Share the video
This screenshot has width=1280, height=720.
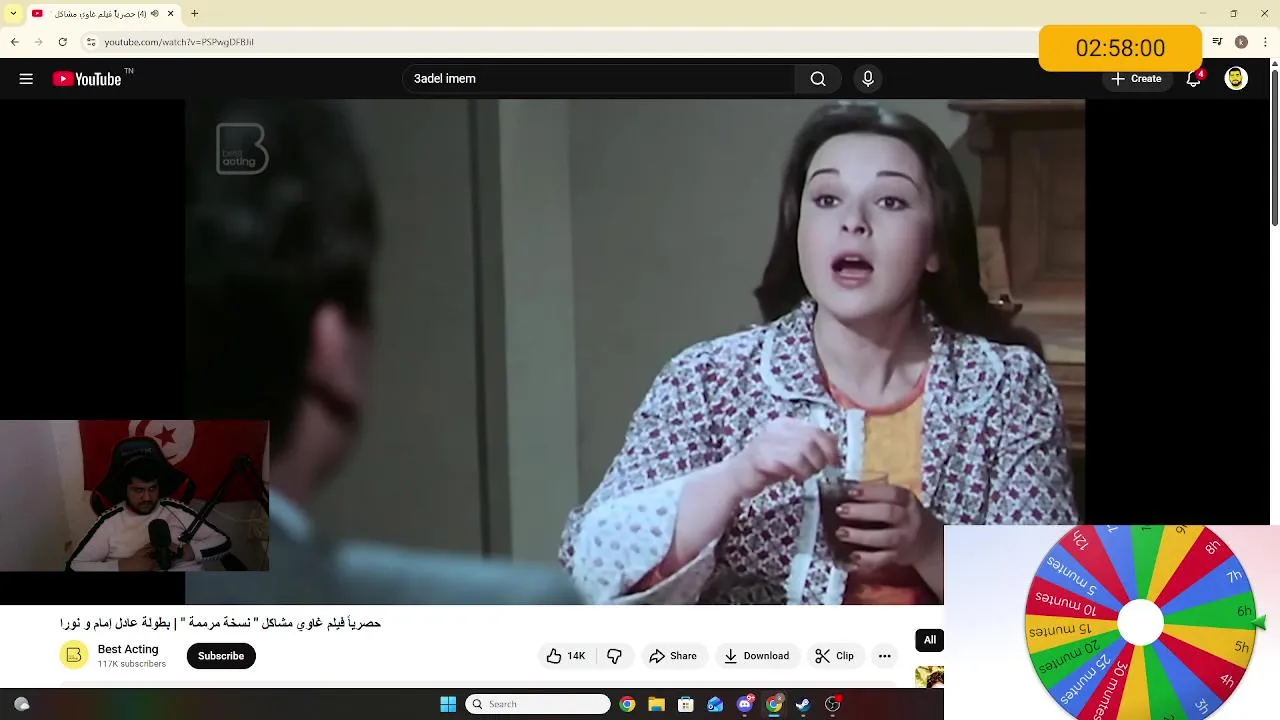tap(673, 656)
